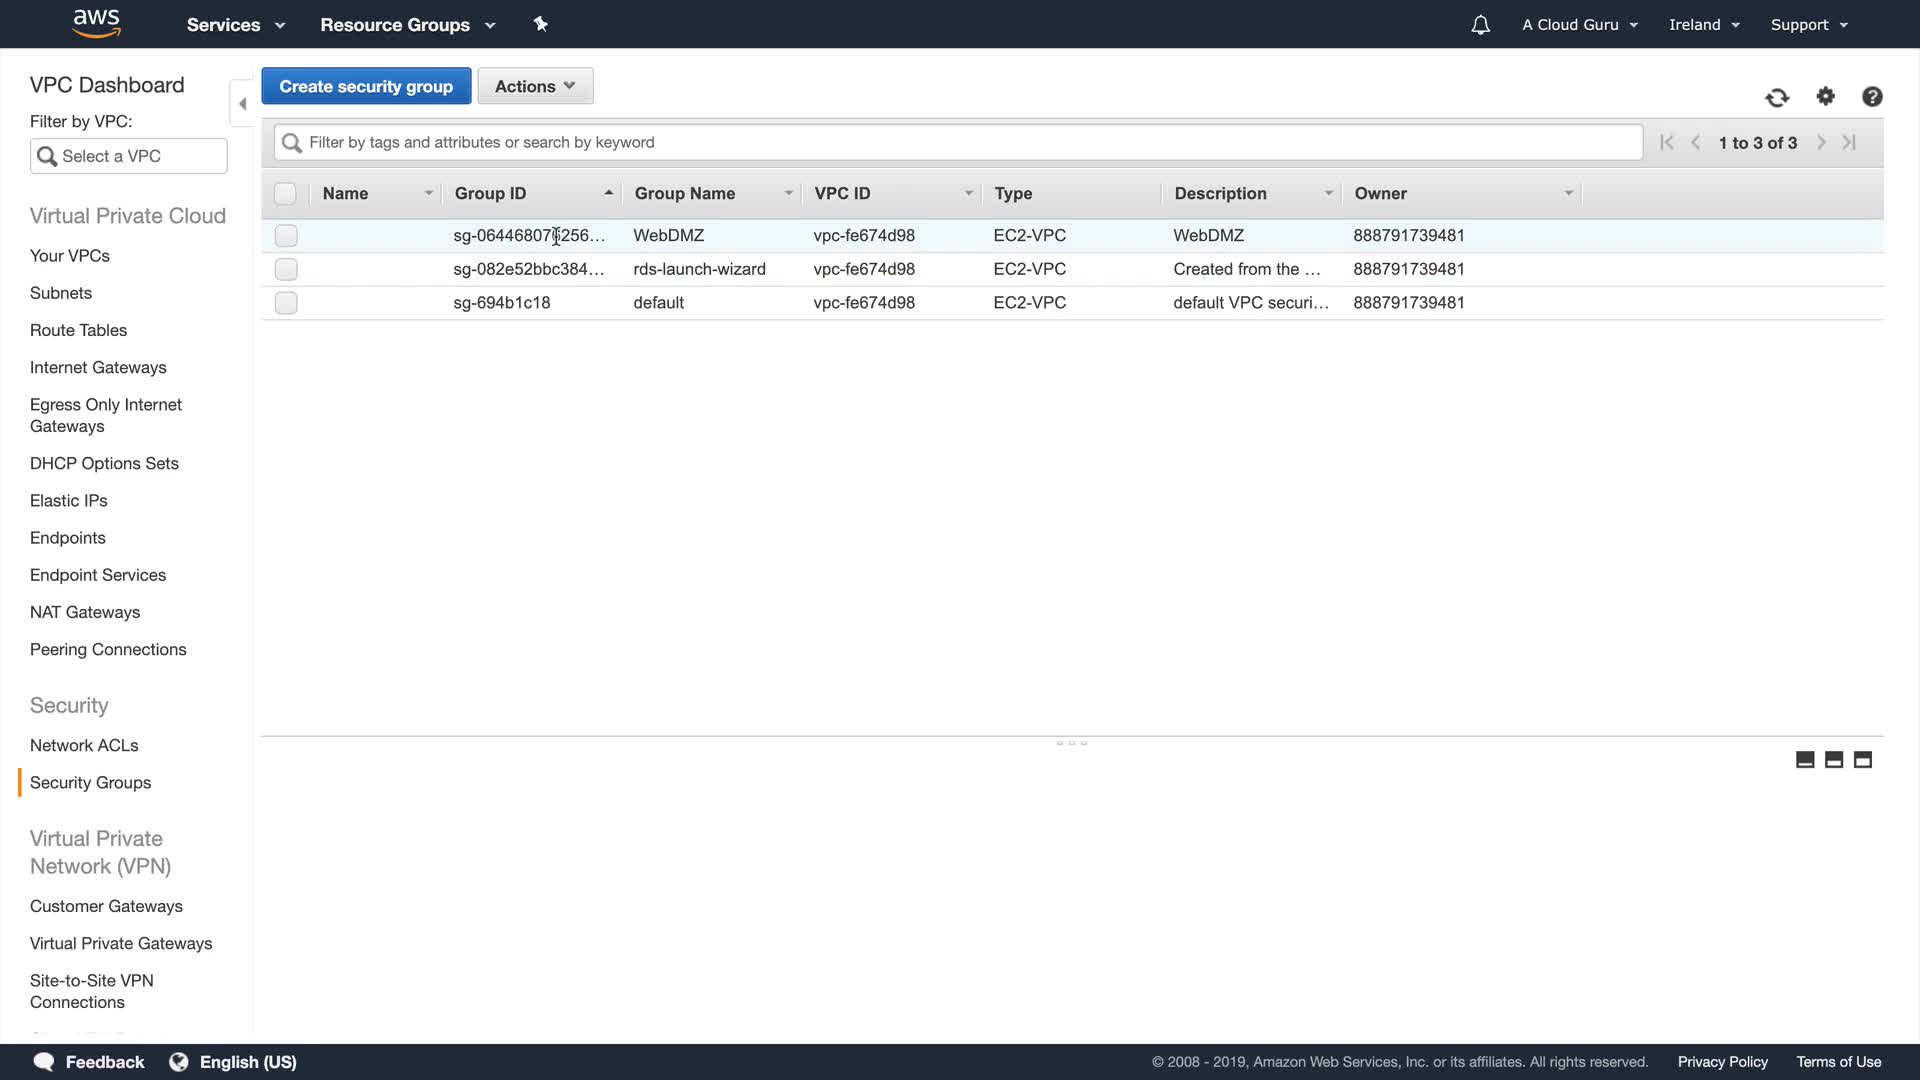The image size is (1920, 1080).
Task: Maximize the bottom details pane icon
Action: click(1862, 760)
